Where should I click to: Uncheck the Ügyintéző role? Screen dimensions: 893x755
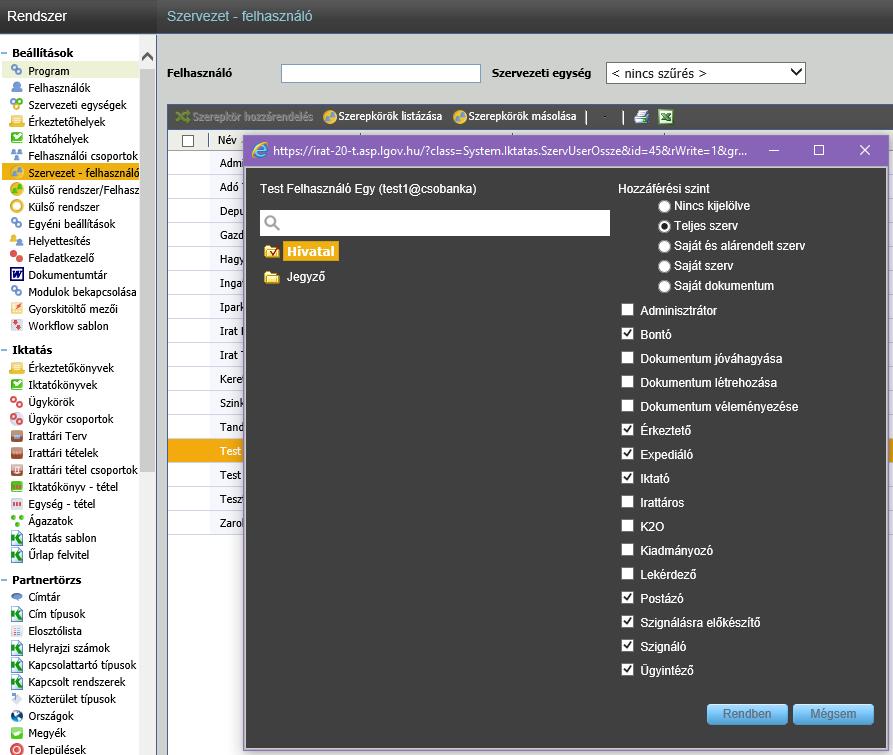628,670
